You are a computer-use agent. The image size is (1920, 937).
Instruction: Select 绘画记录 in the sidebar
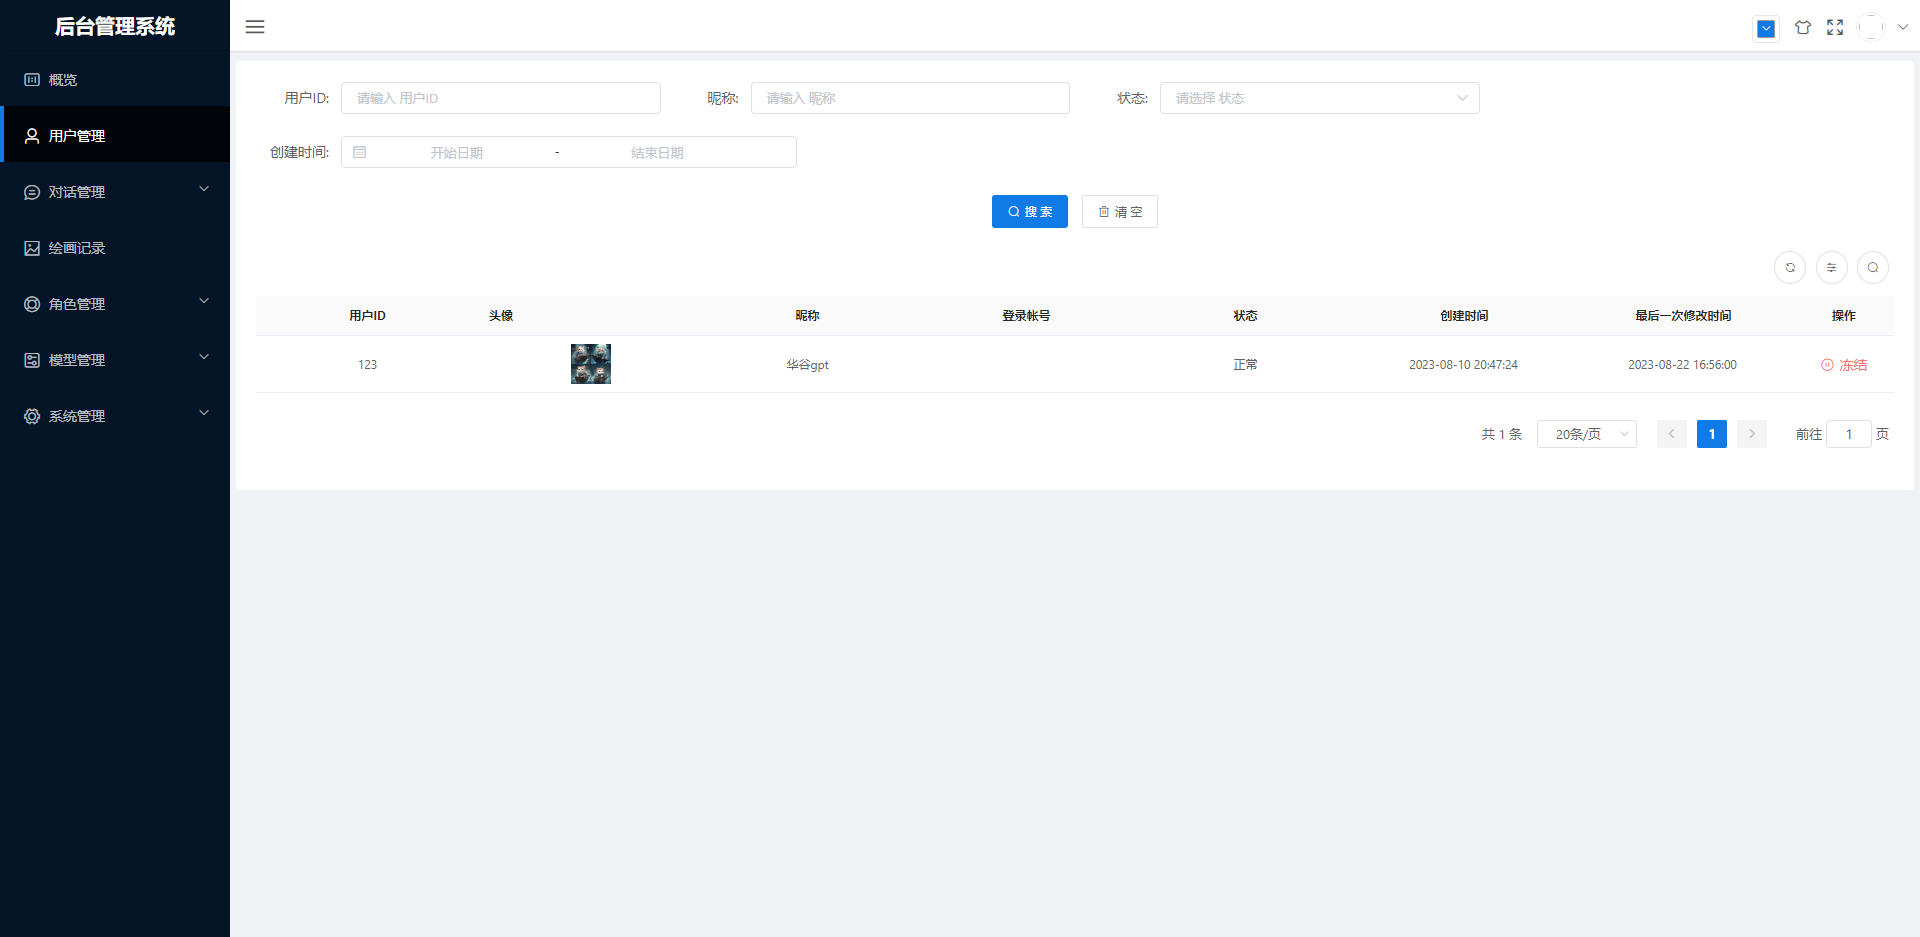click(x=77, y=248)
